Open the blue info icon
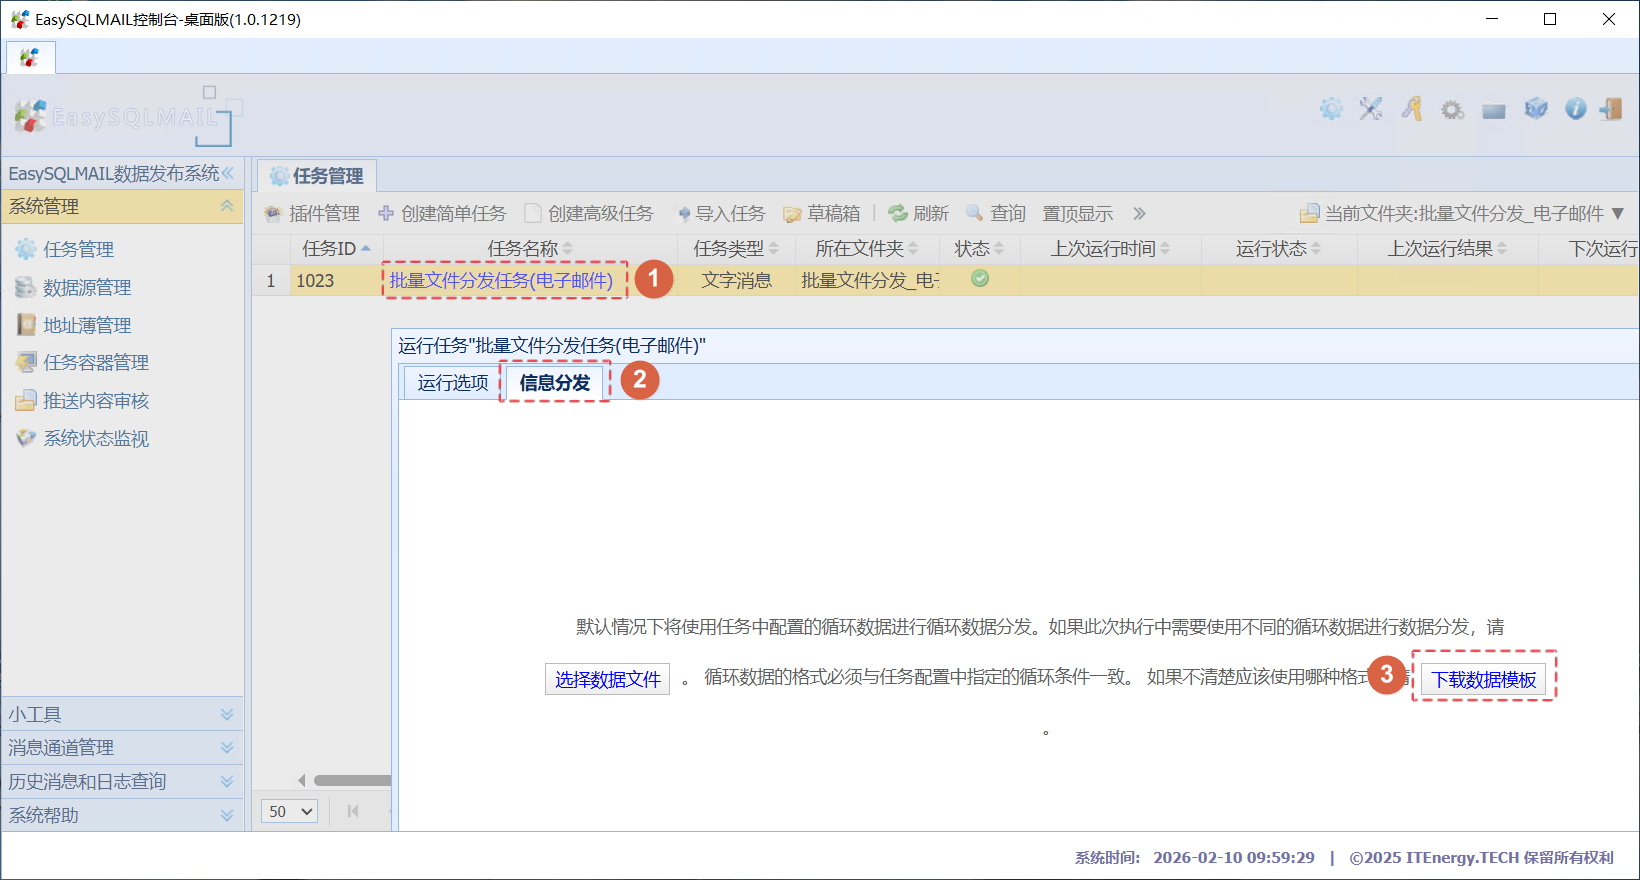 pyautogui.click(x=1576, y=109)
